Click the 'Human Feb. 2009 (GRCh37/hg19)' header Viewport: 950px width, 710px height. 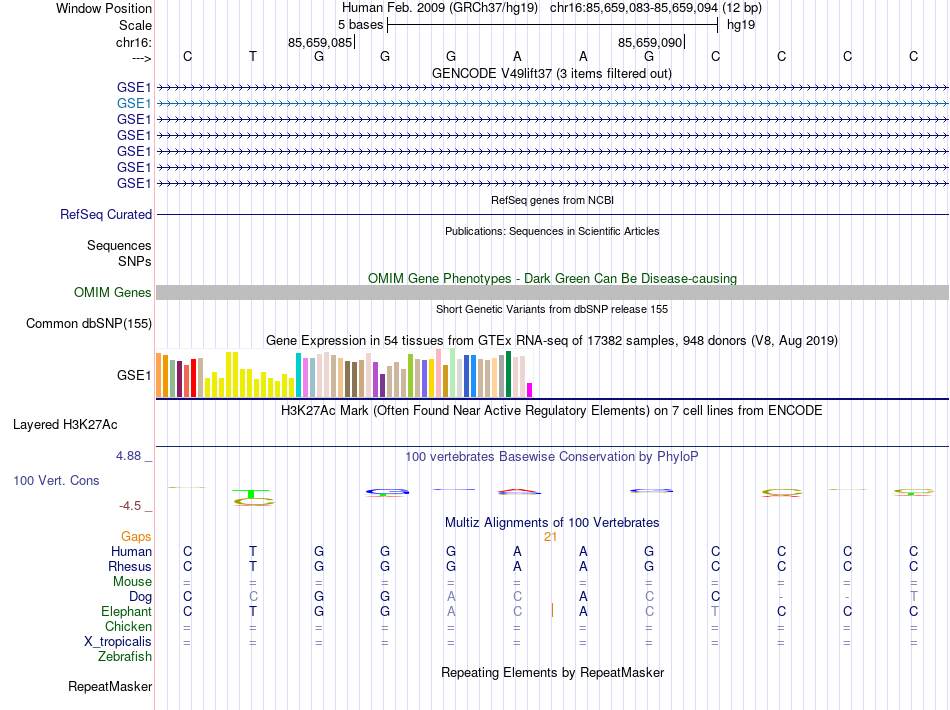[x=440, y=8]
